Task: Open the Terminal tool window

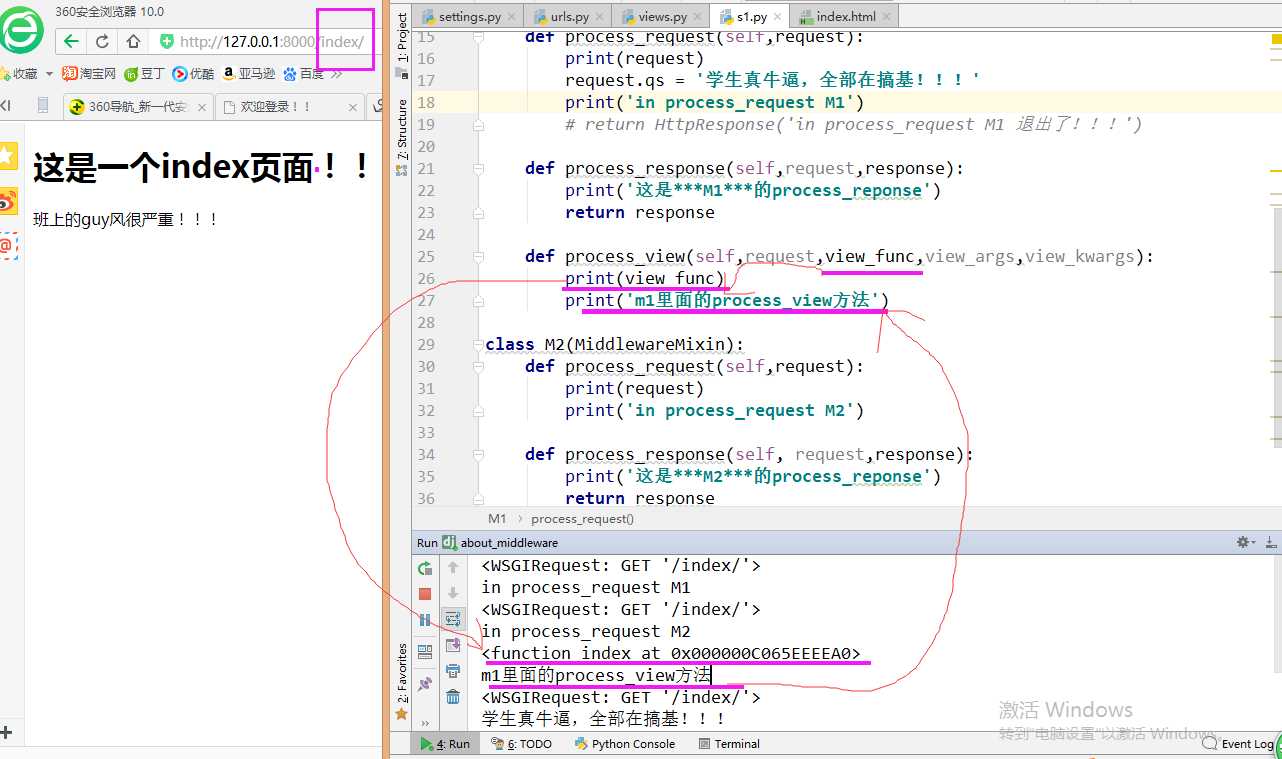Action: [729, 744]
